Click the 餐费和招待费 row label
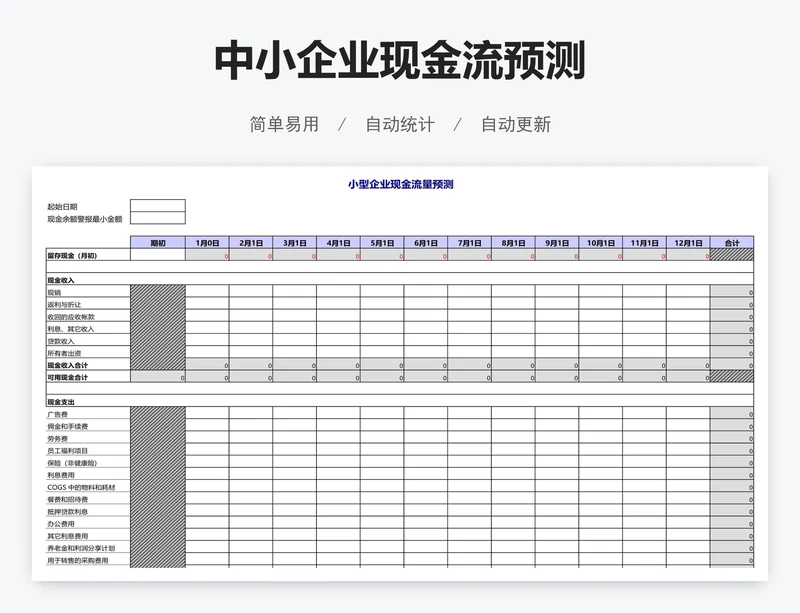The image size is (800, 613). click(x=67, y=499)
